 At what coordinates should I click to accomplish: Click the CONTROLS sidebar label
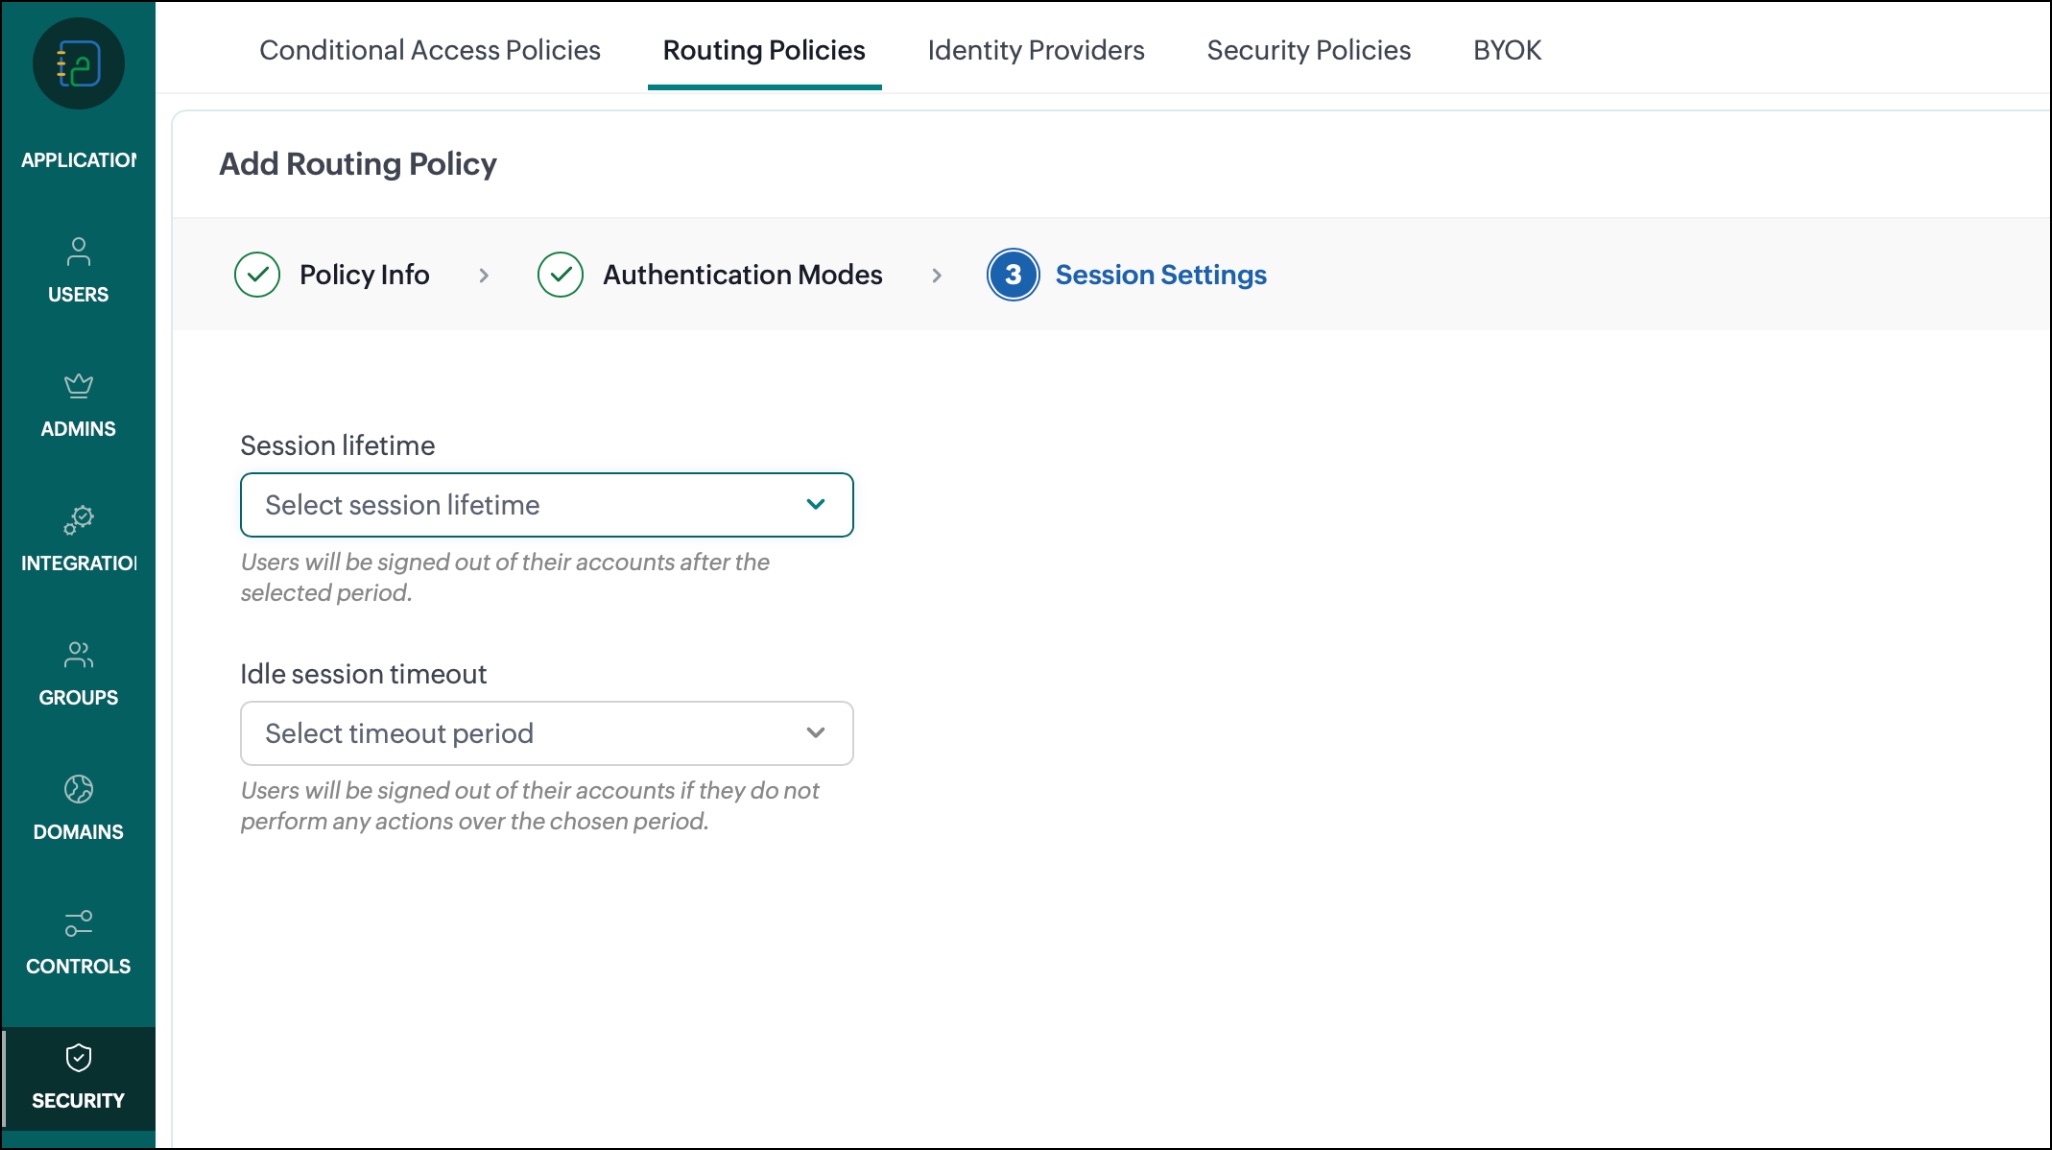(78, 967)
